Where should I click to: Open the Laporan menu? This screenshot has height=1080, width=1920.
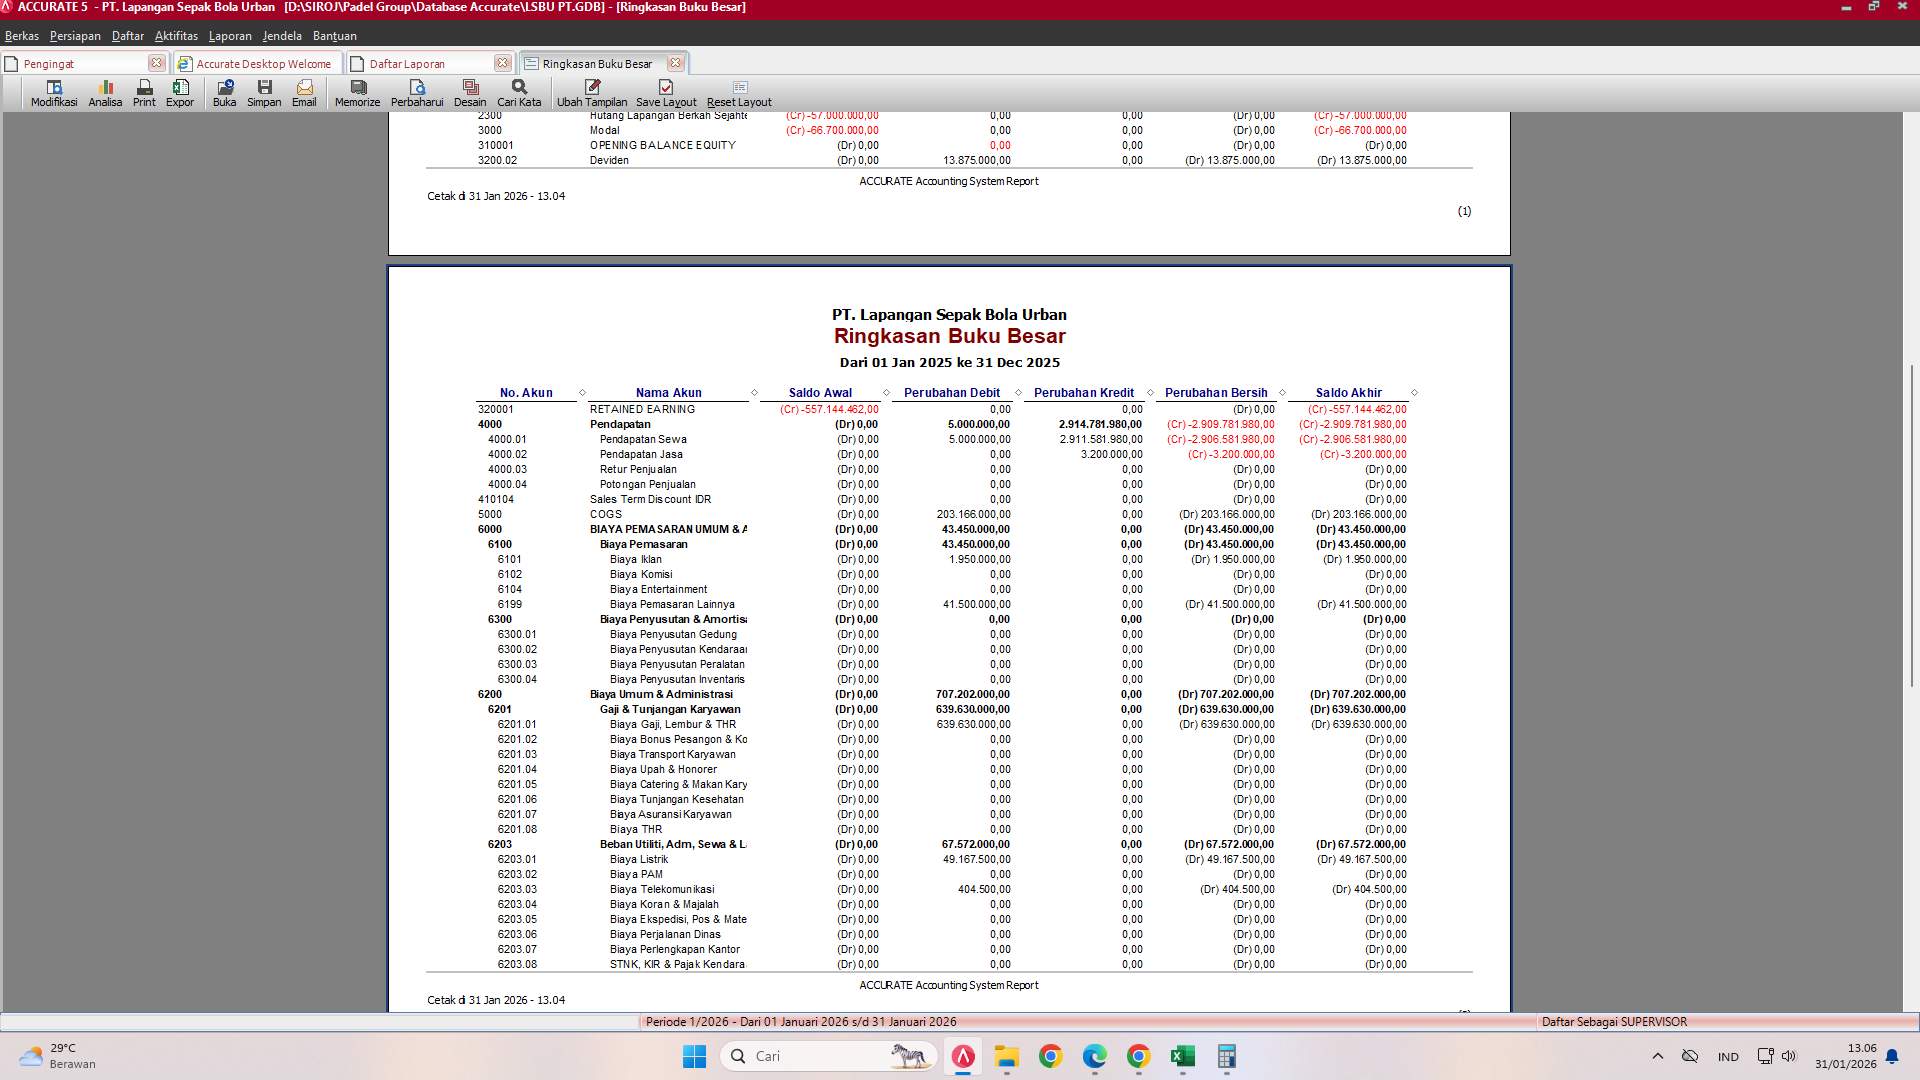229,35
